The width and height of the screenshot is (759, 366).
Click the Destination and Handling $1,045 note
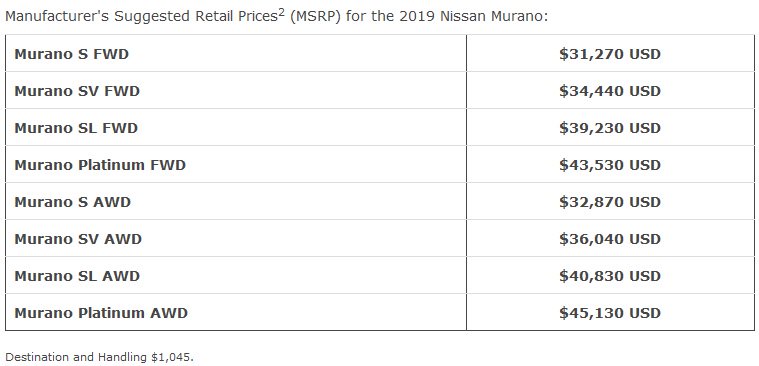click(99, 358)
